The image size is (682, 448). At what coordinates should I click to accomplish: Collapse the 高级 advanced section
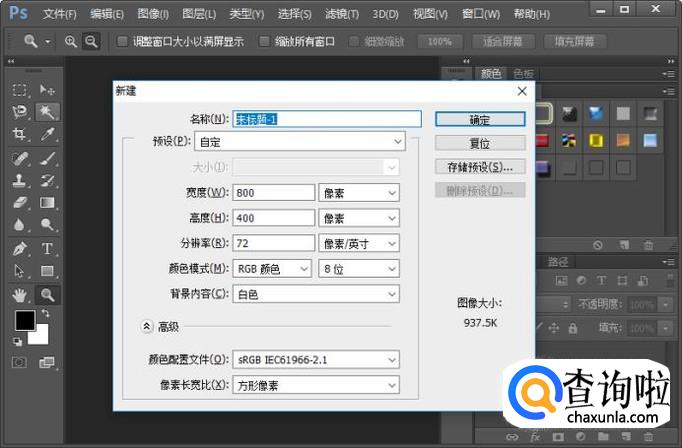(147, 326)
